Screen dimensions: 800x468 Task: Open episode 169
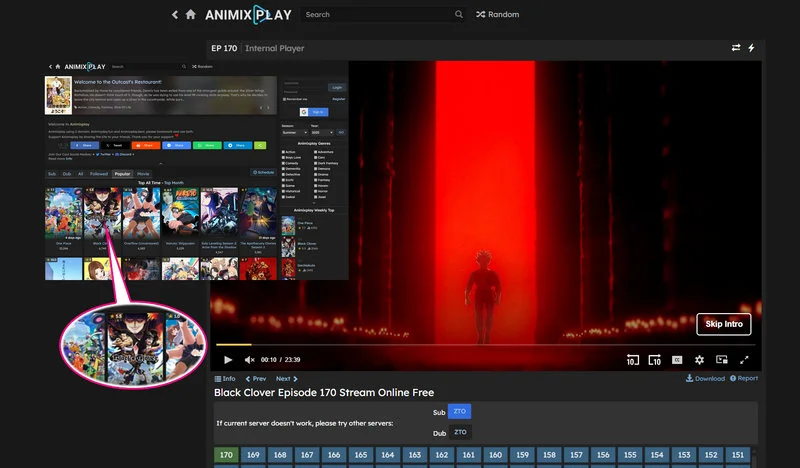[253, 455]
